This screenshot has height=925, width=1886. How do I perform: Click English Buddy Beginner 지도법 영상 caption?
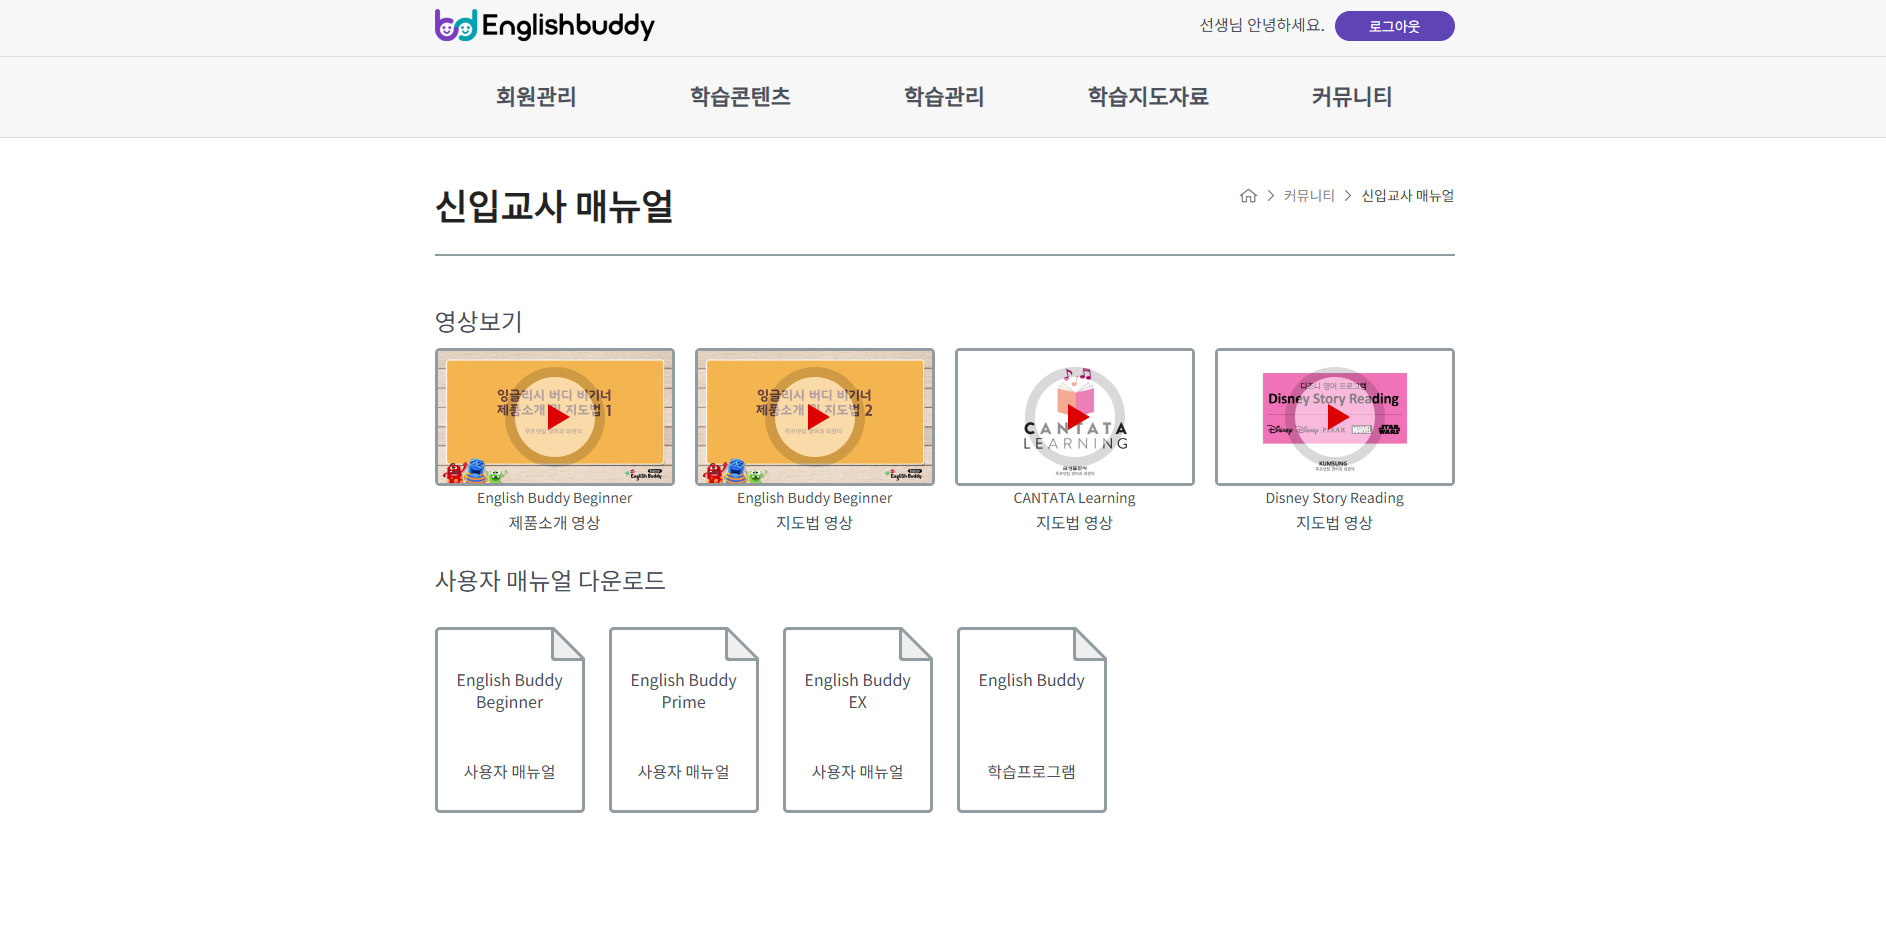point(815,510)
